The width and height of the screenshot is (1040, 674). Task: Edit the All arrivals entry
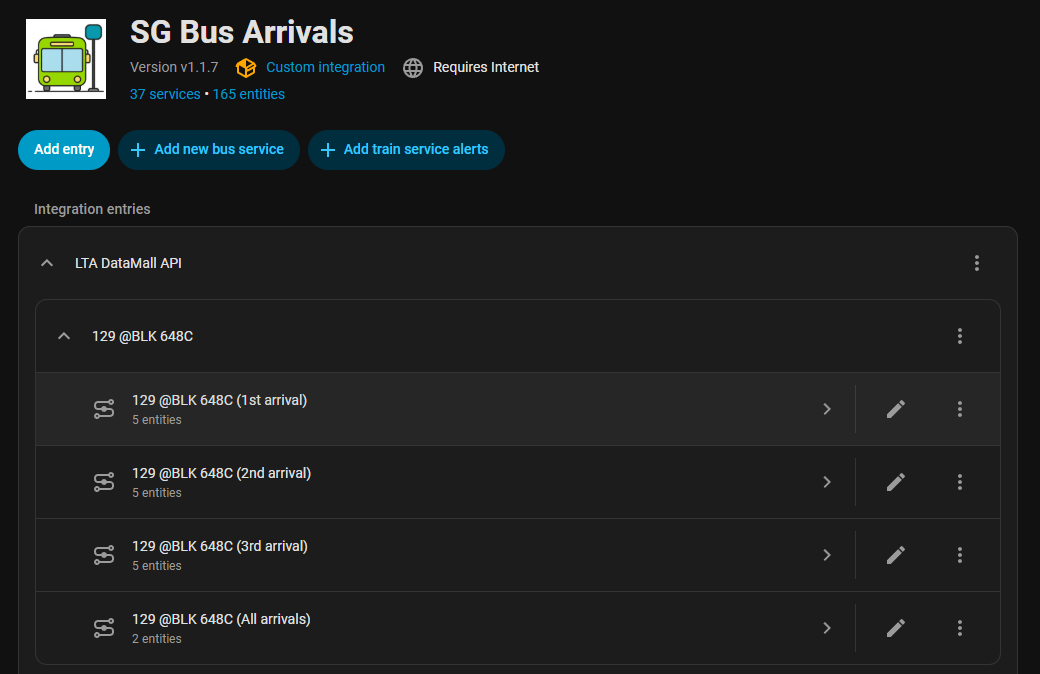click(x=896, y=628)
